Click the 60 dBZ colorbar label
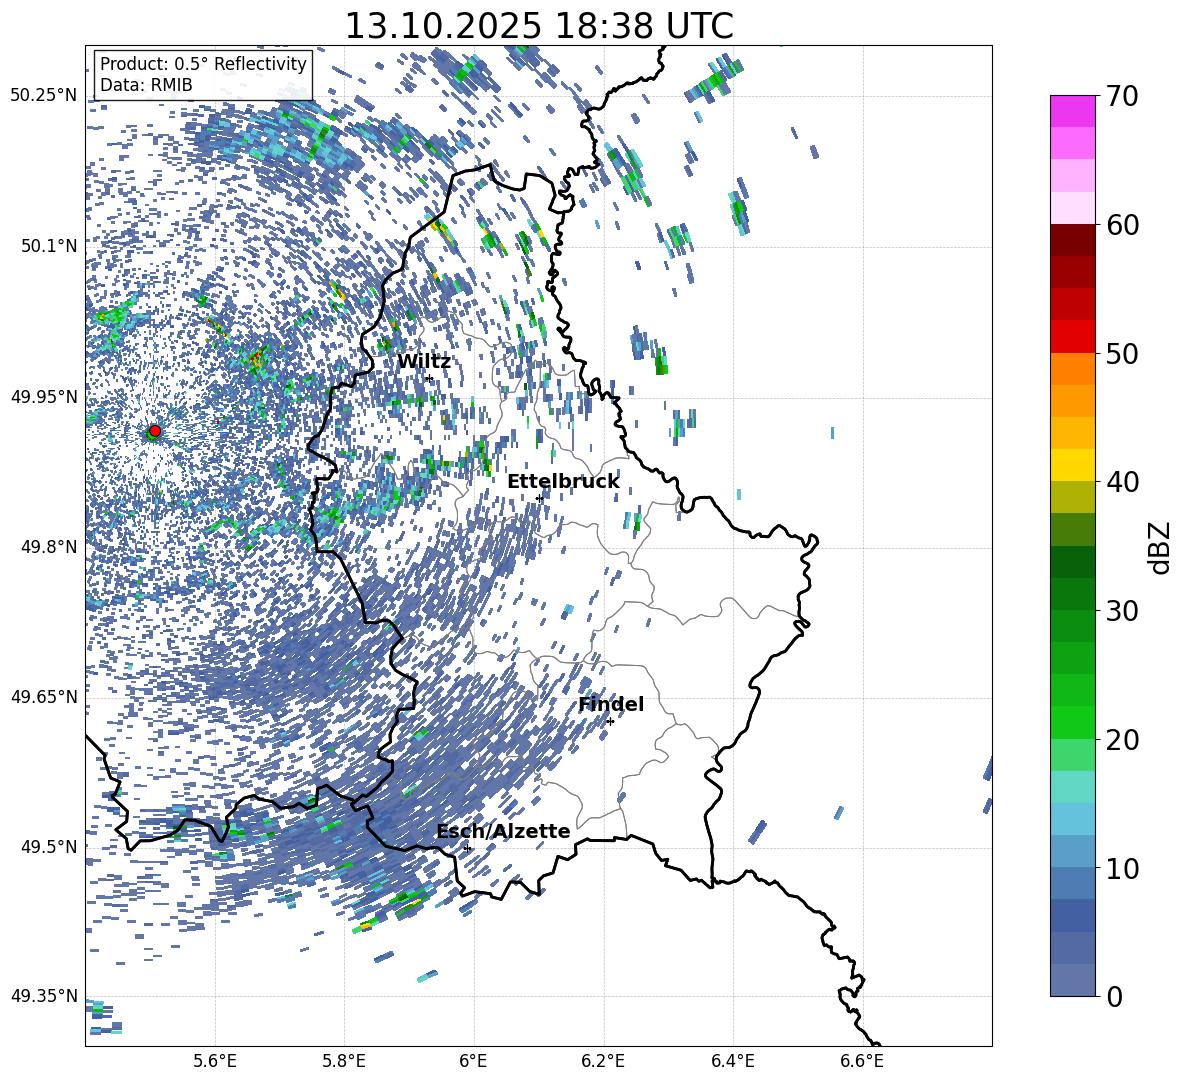The height and width of the screenshot is (1081, 1184). tap(1122, 225)
